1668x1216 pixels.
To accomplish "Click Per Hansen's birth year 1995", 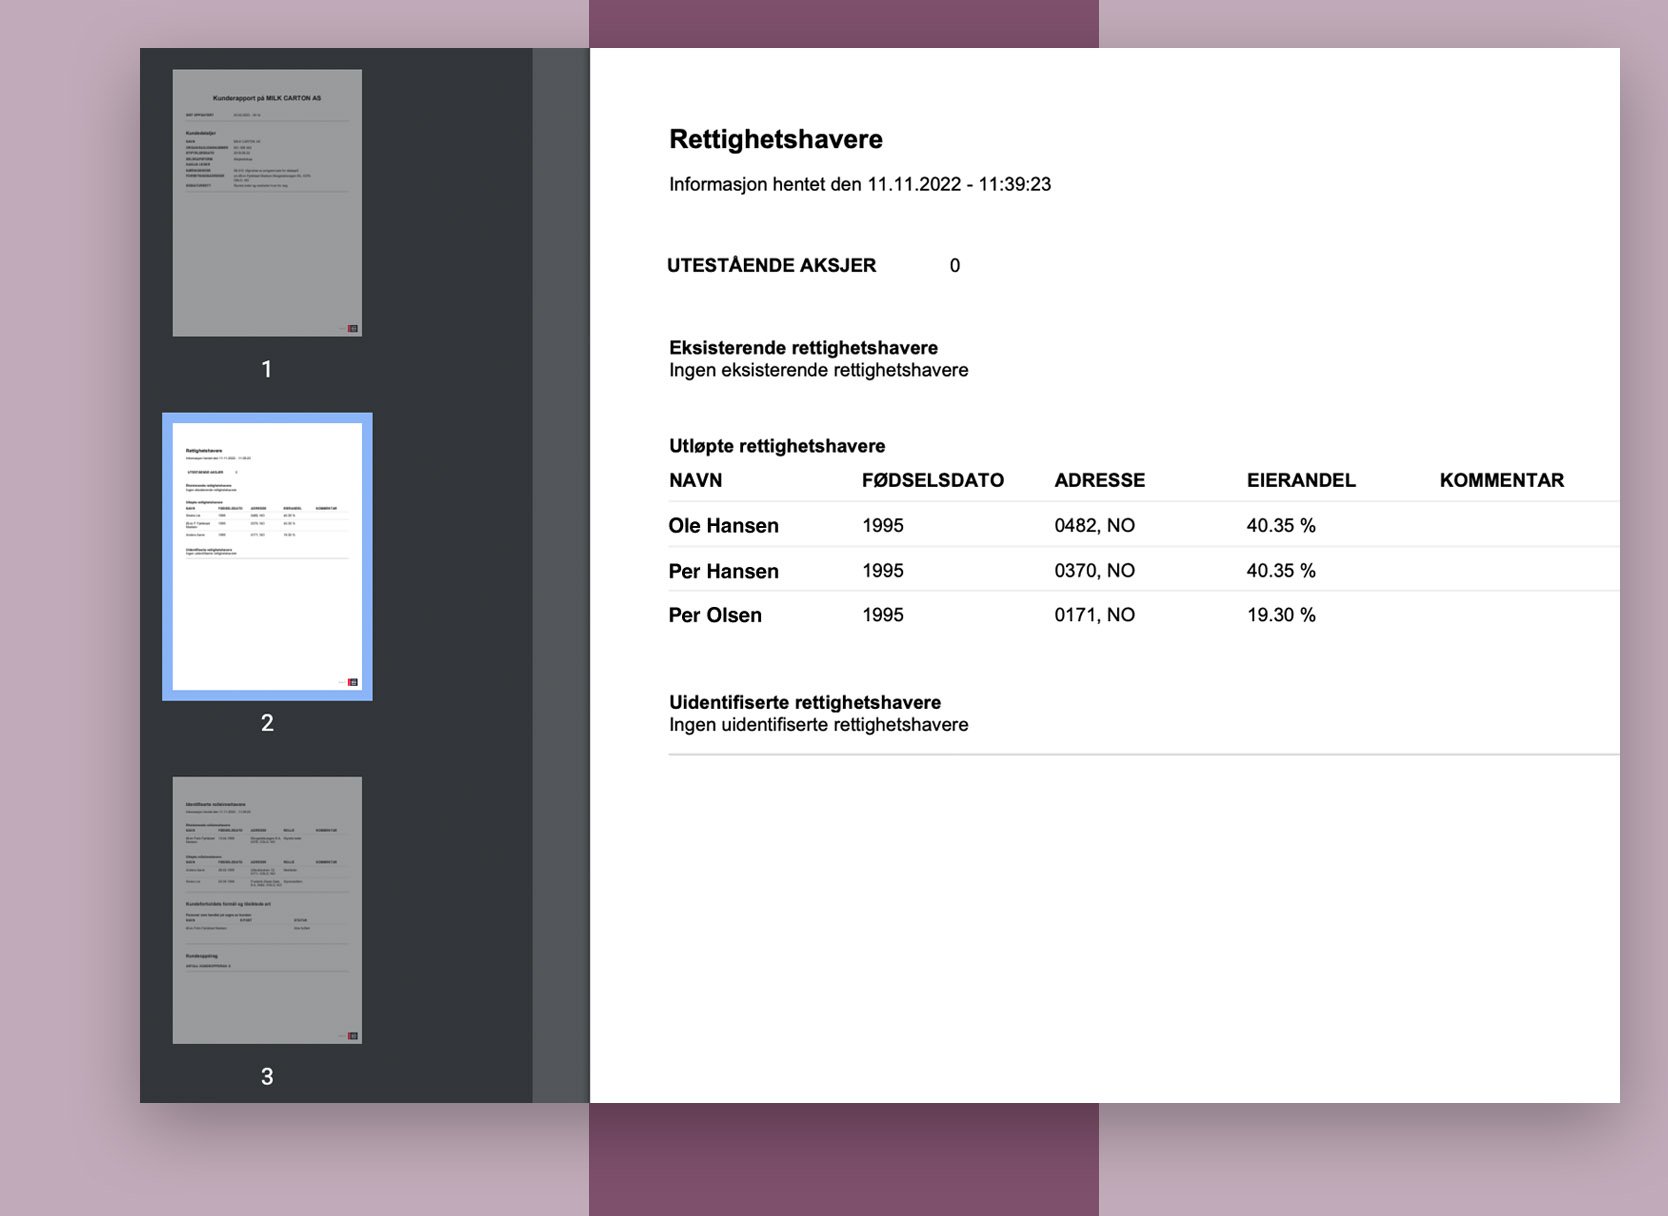I will point(883,571).
